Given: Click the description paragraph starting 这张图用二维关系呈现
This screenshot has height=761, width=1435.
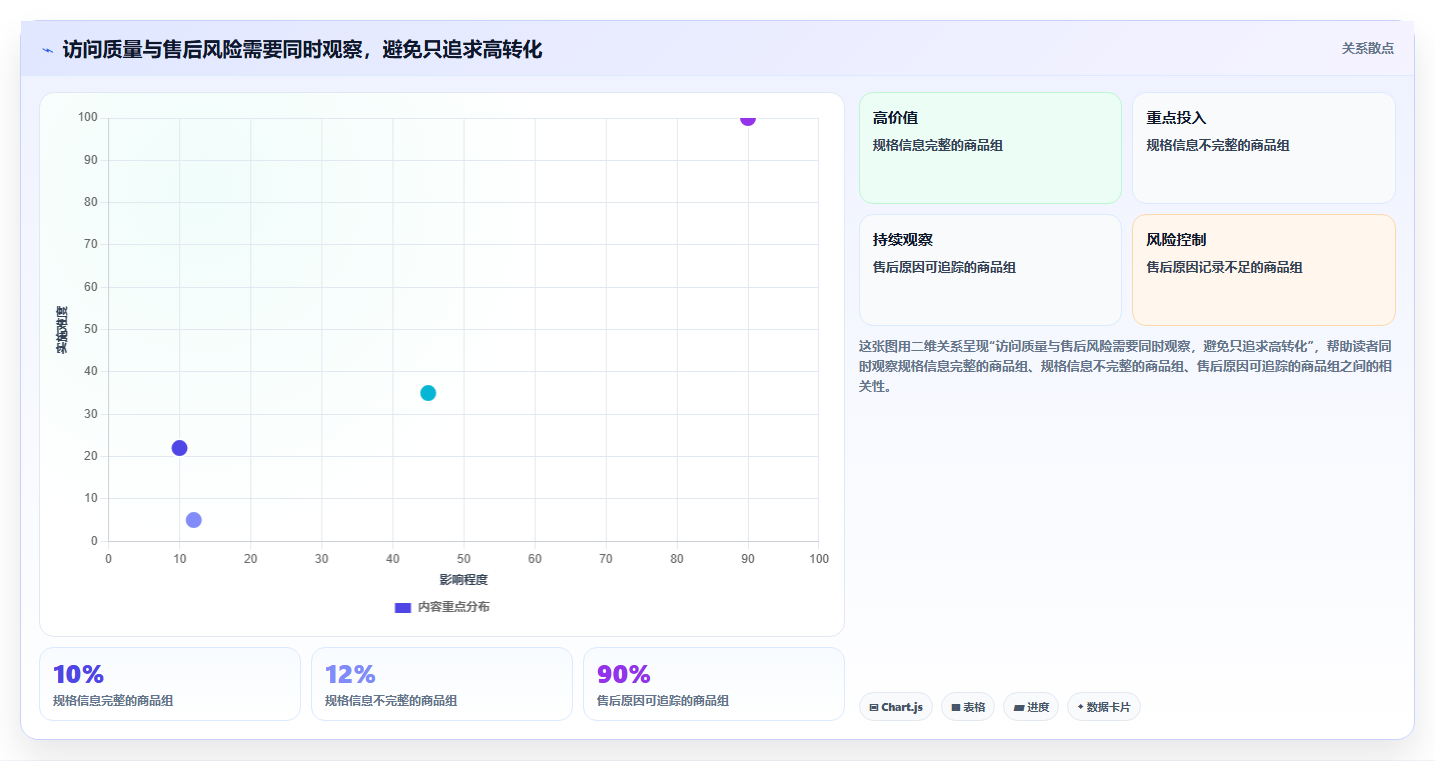Looking at the screenshot, I should pyautogui.click(x=1125, y=366).
